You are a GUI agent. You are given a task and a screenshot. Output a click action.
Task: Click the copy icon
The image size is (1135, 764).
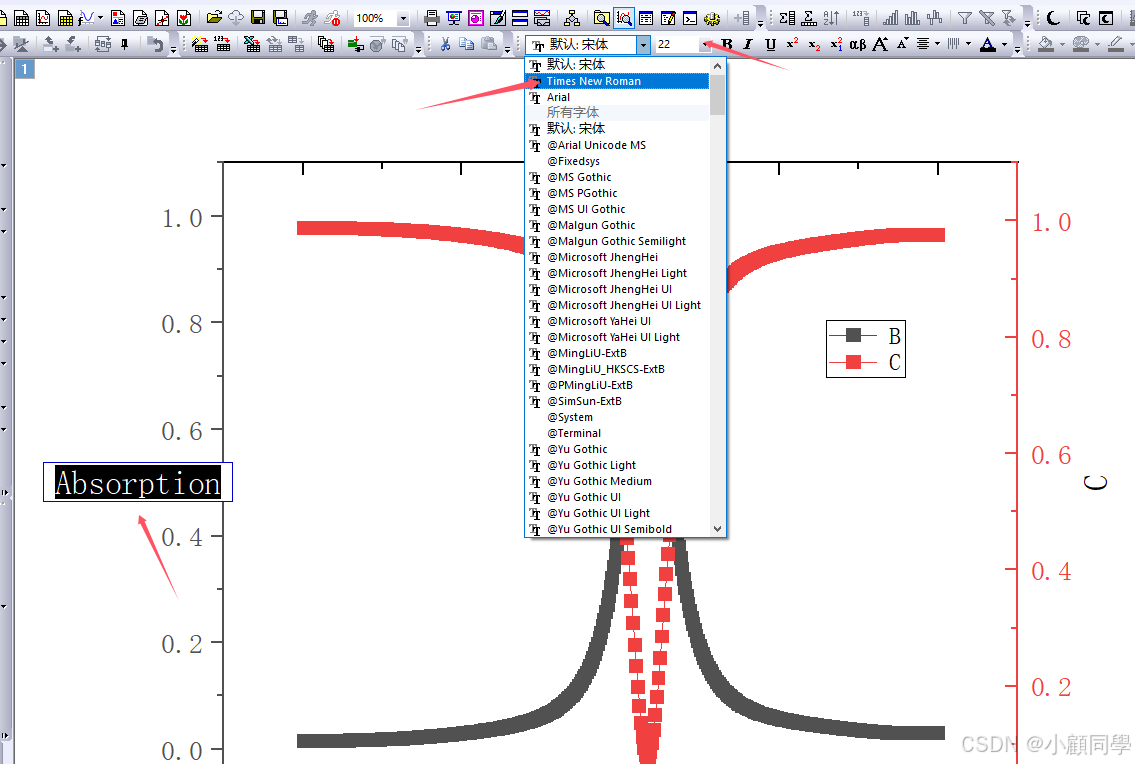pos(467,44)
